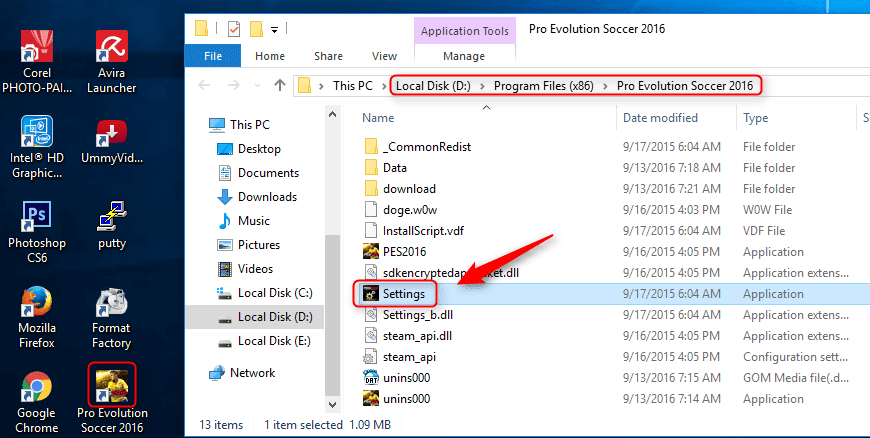Open the Manage ribbon tab
870x438 pixels.
point(464,56)
